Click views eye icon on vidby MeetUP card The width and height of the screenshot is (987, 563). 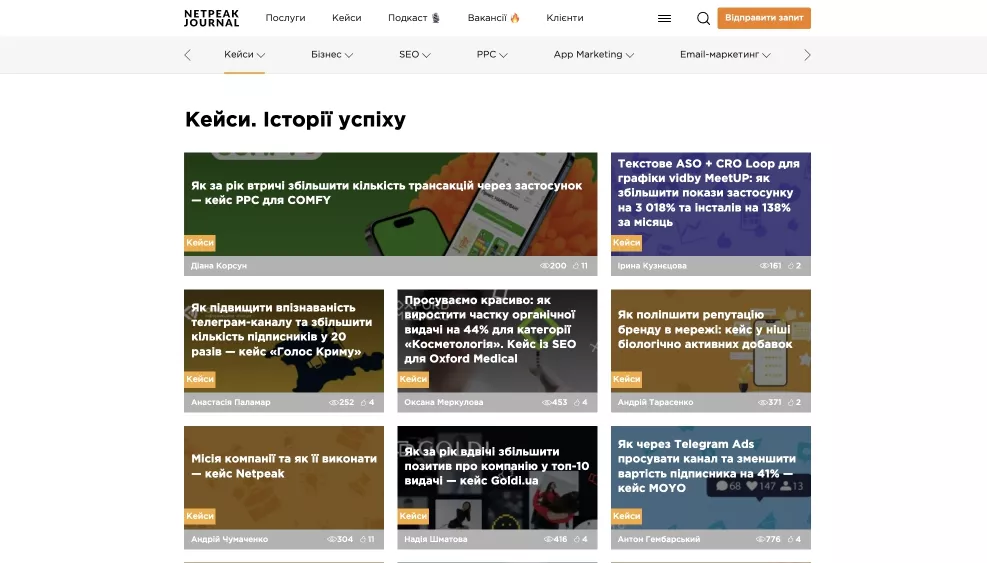(x=764, y=266)
